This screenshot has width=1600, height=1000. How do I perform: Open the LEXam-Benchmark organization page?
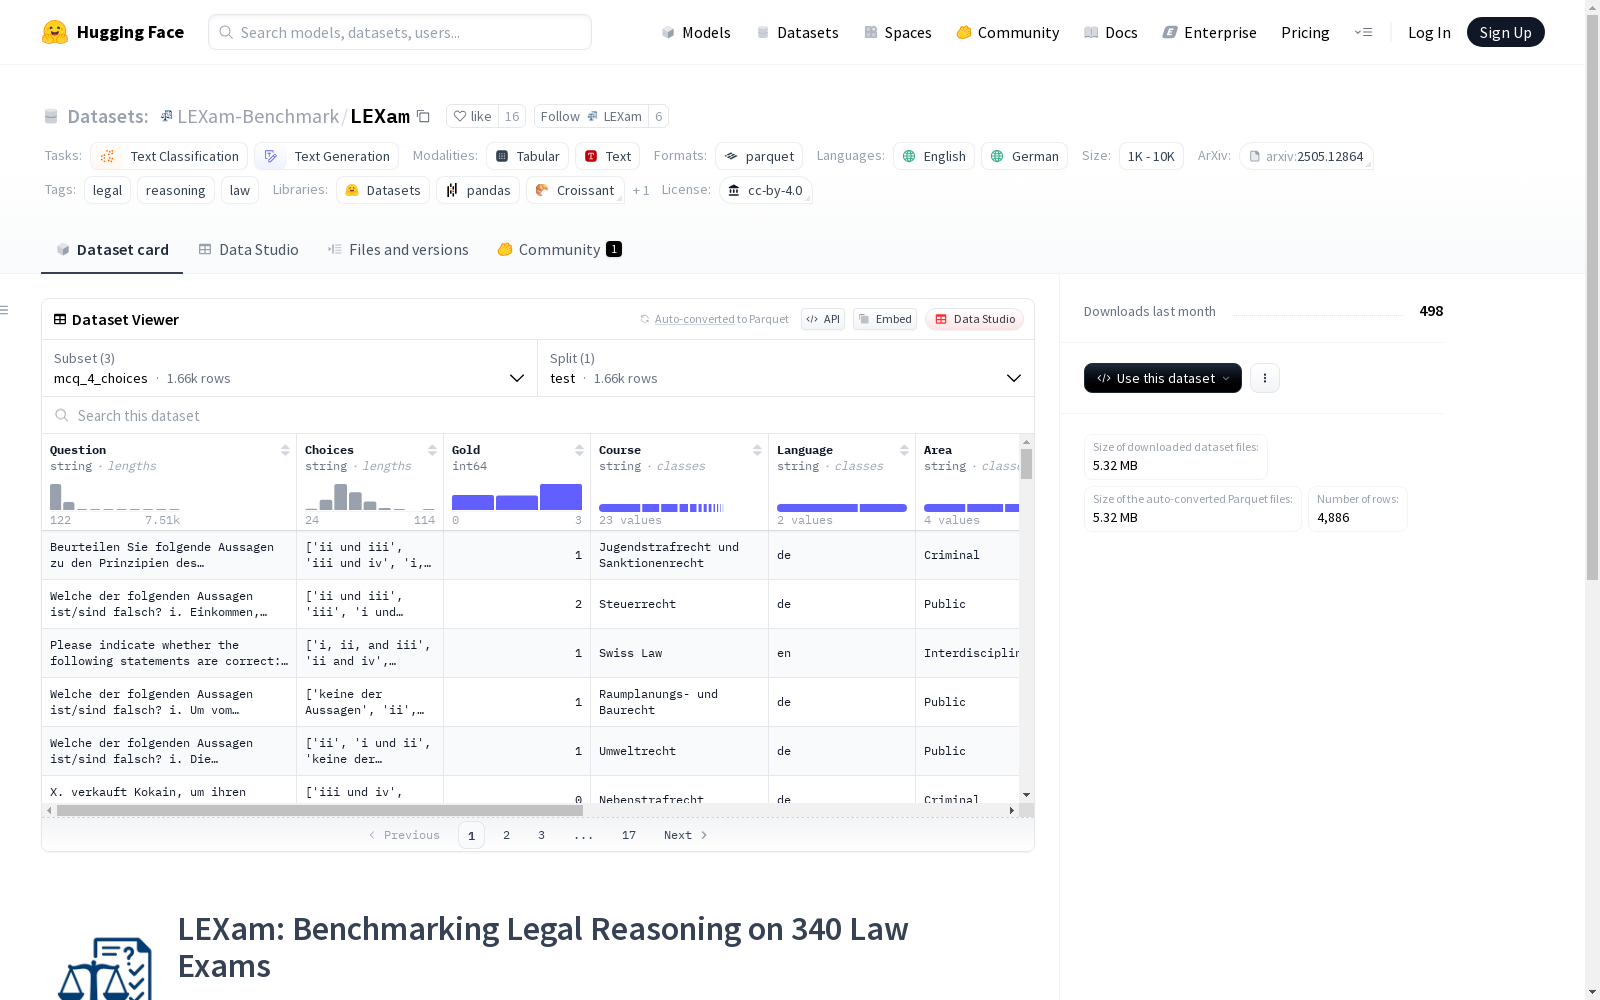coord(258,116)
